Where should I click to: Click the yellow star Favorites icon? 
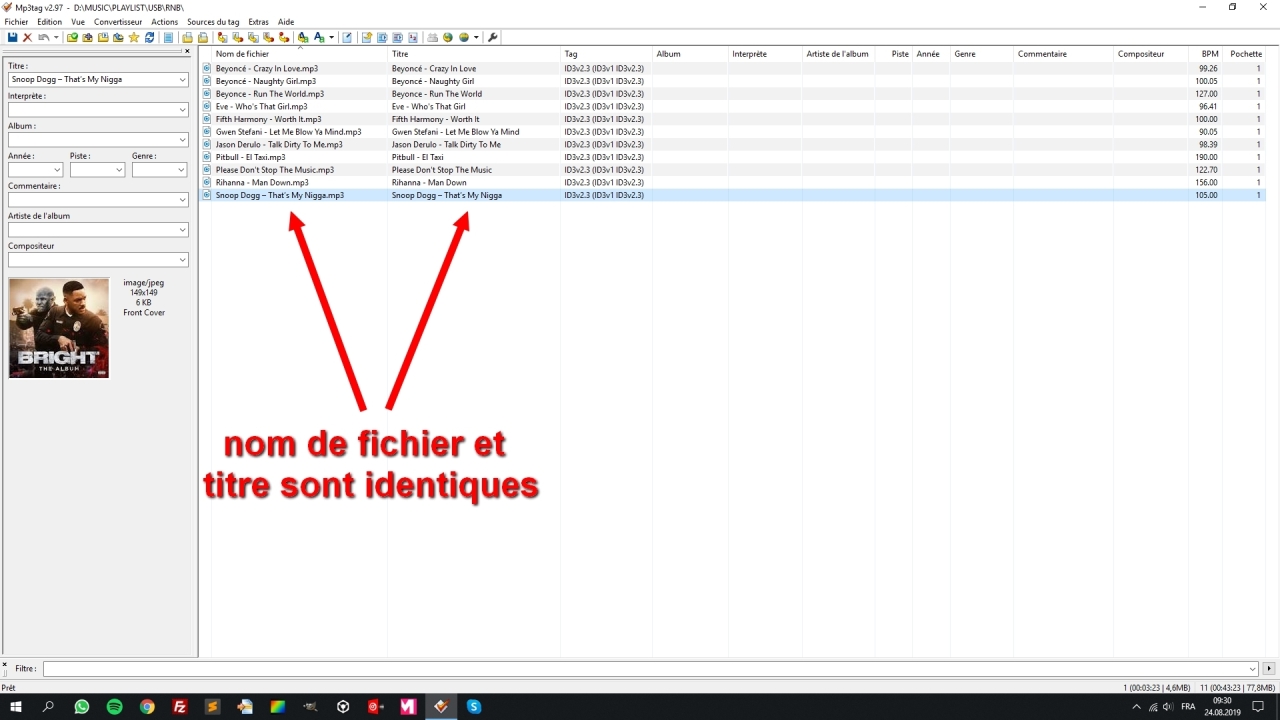click(134, 38)
